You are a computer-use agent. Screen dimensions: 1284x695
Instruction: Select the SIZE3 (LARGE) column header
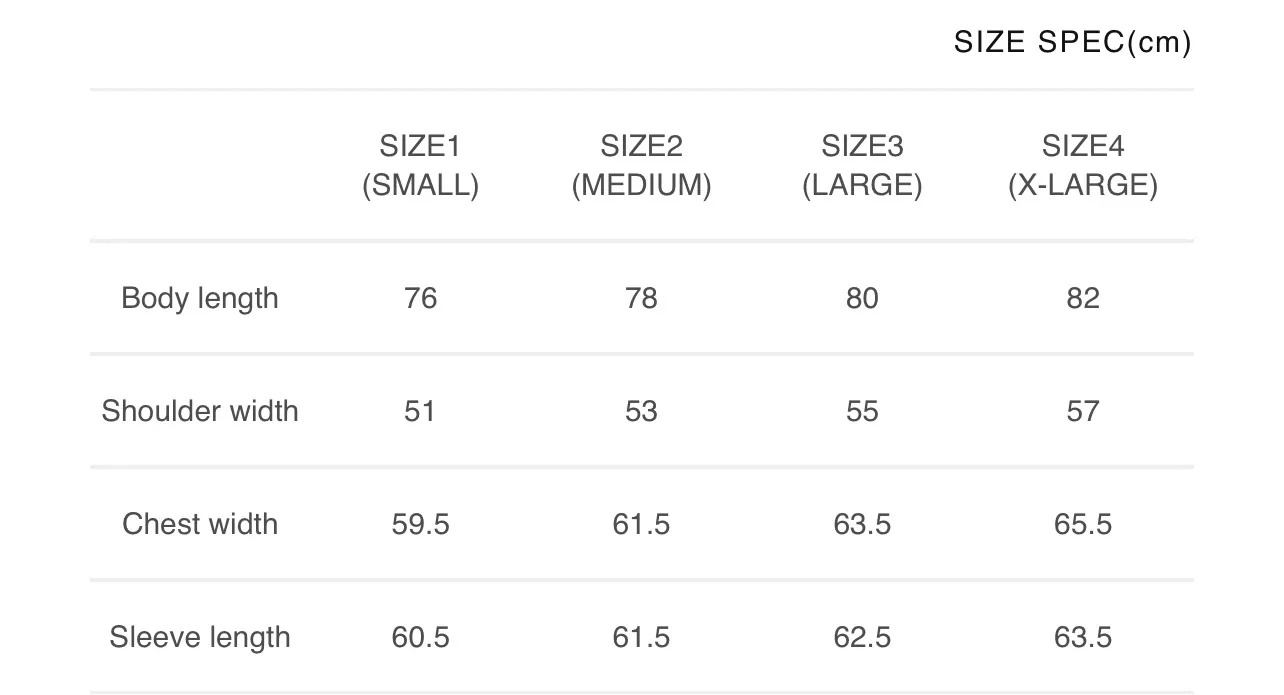(x=862, y=166)
